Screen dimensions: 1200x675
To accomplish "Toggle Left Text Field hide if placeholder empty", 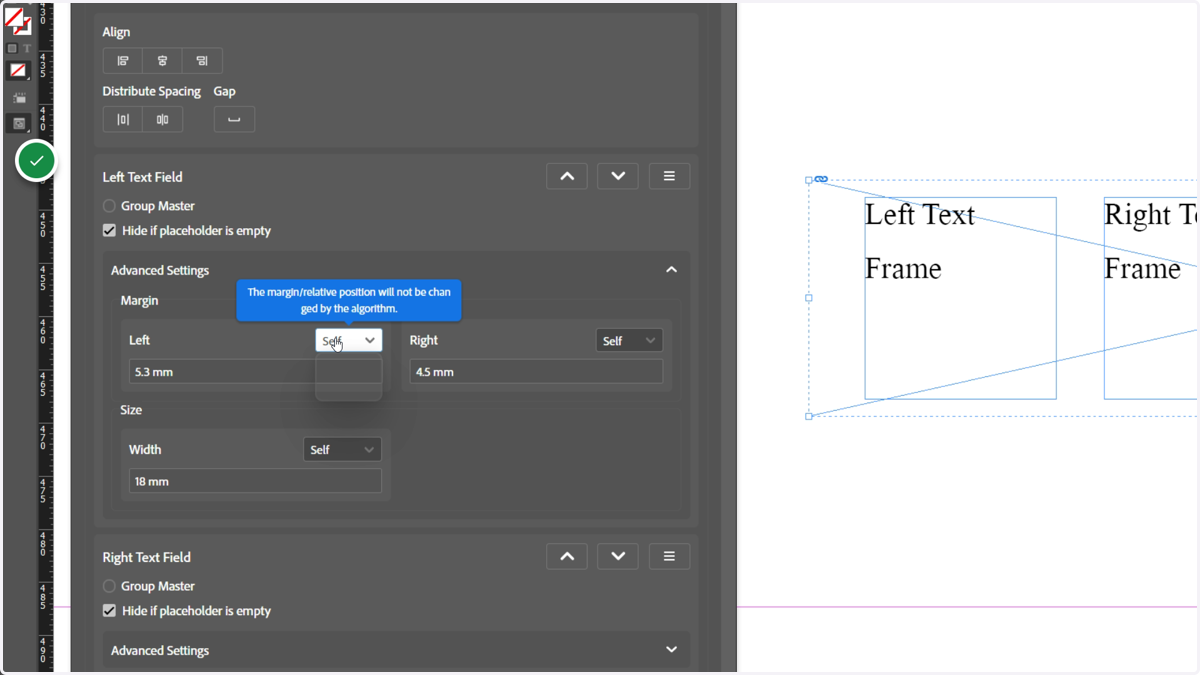I will (109, 230).
